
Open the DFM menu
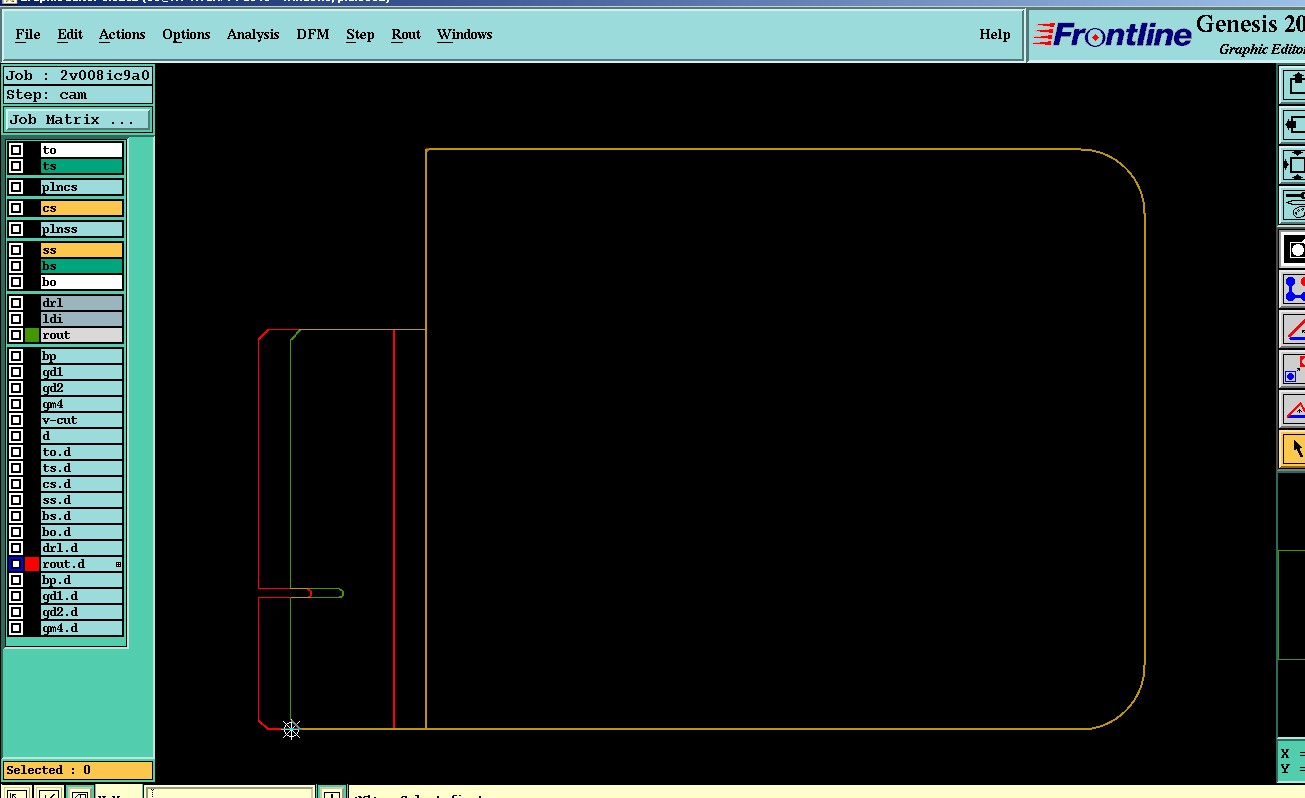tap(313, 35)
